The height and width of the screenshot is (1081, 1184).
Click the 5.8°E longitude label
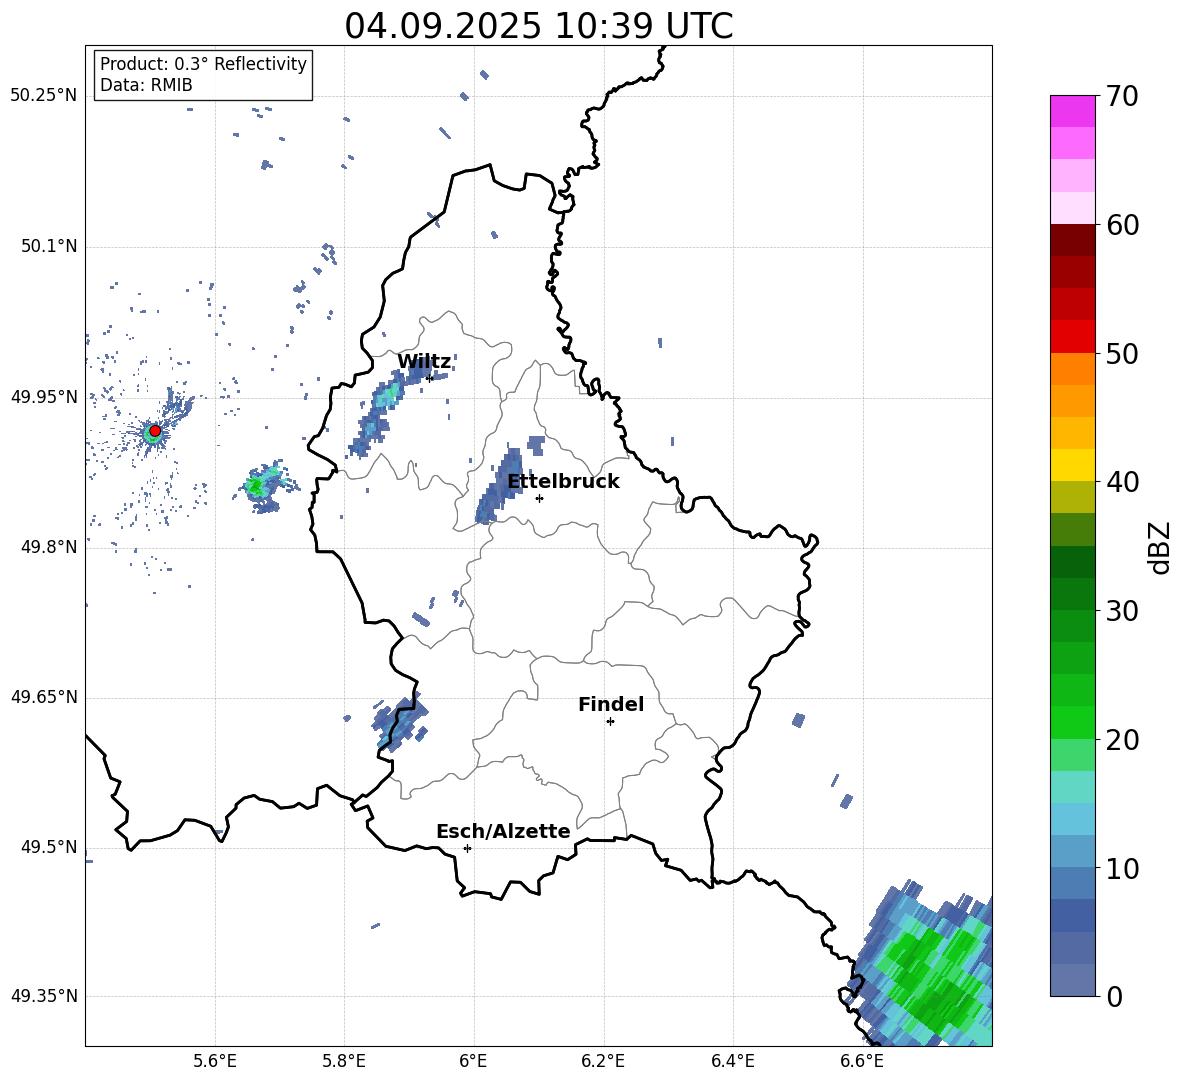(x=345, y=1061)
